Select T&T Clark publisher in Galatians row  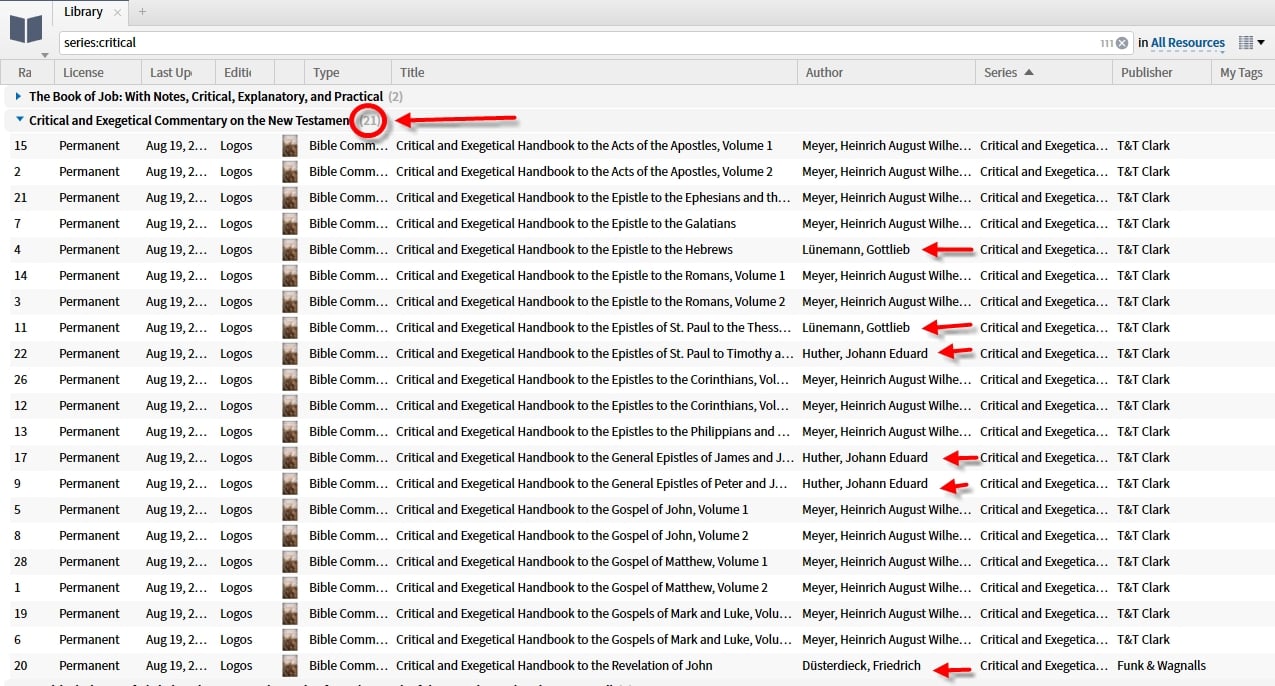coord(1143,223)
